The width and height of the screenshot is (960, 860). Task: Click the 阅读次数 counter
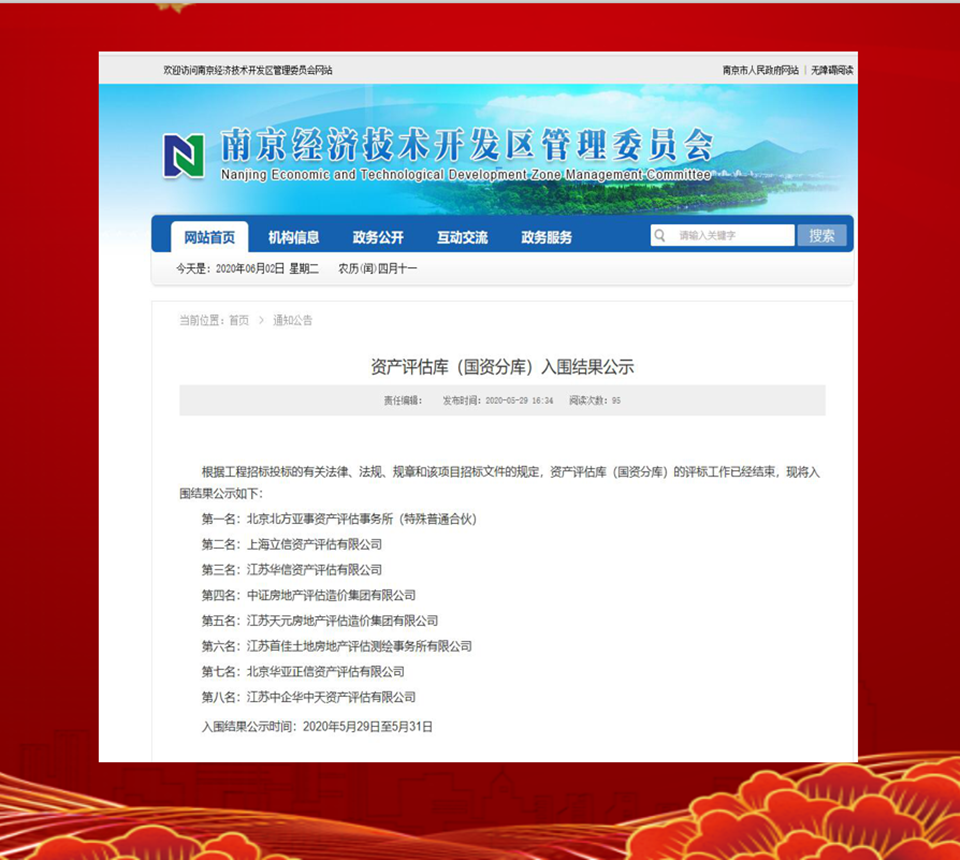click(594, 400)
